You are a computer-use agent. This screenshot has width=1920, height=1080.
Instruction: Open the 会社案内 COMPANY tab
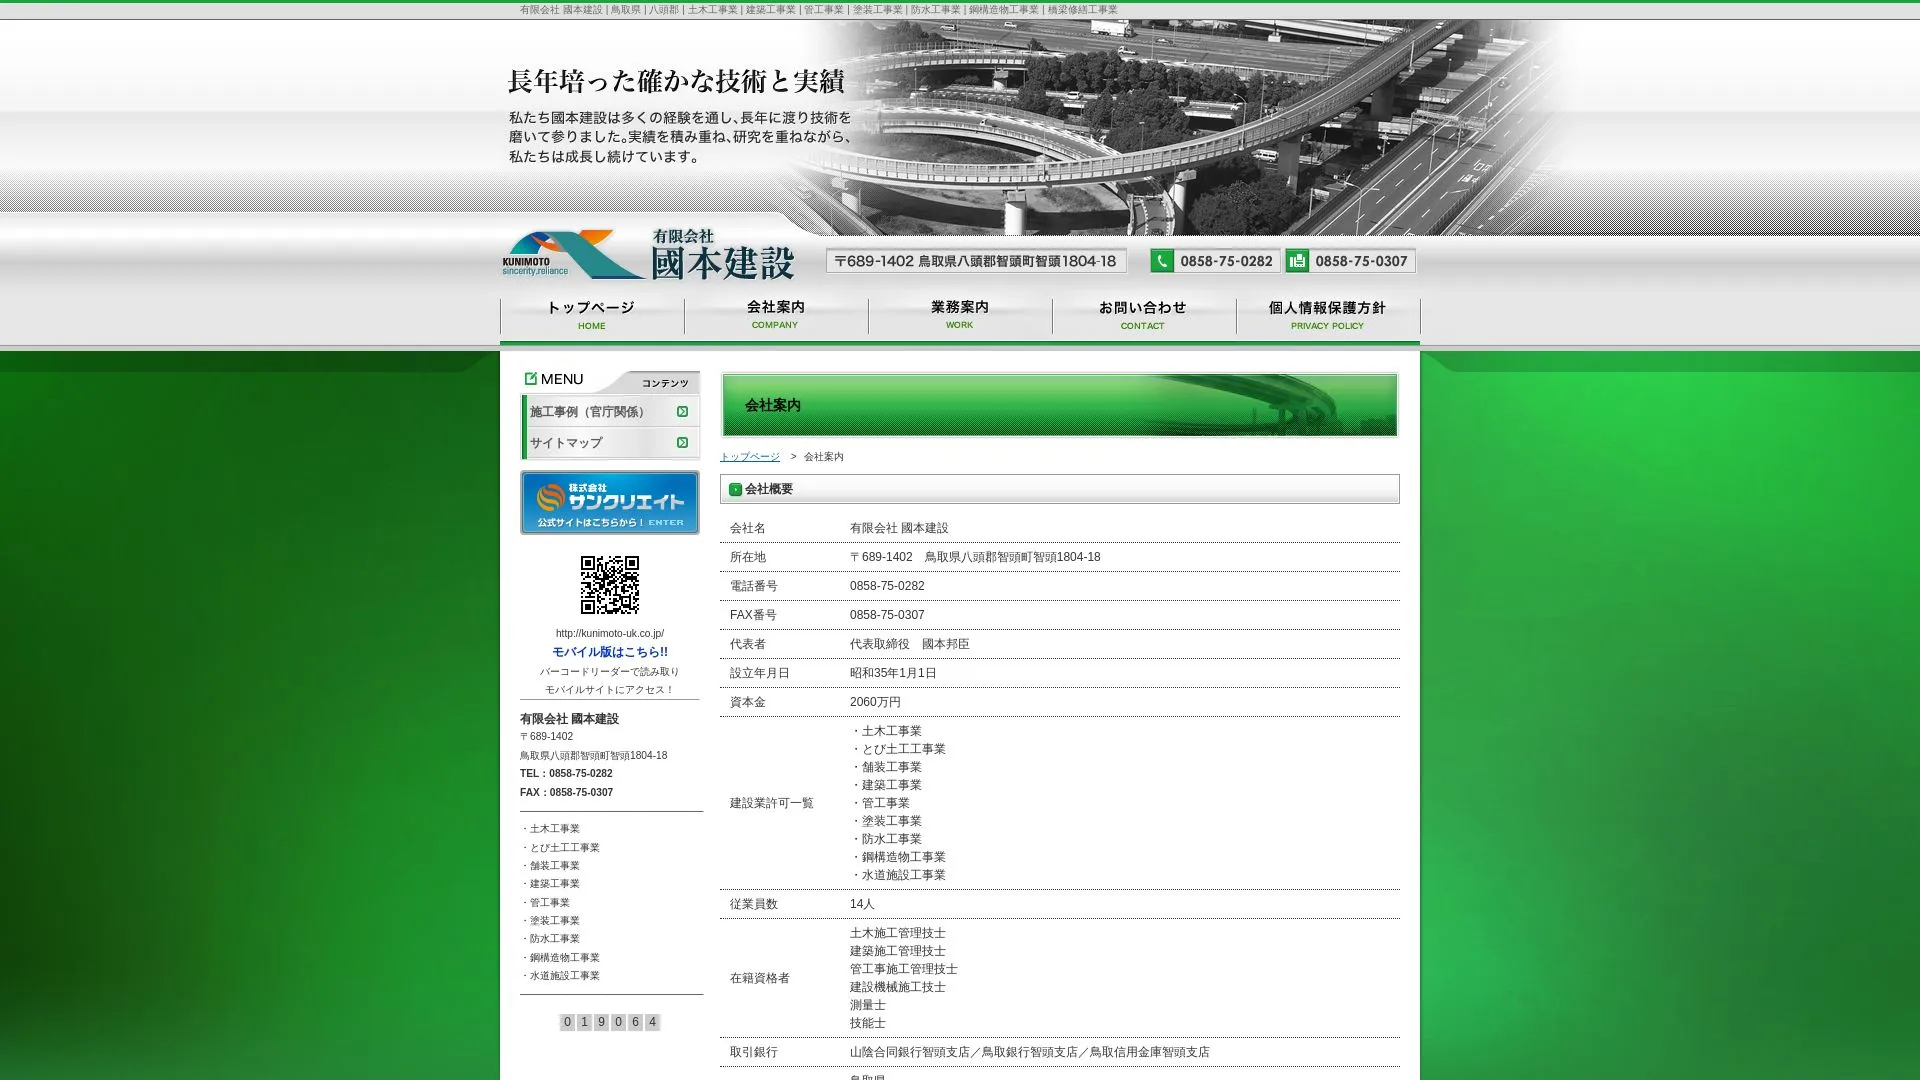[776, 316]
